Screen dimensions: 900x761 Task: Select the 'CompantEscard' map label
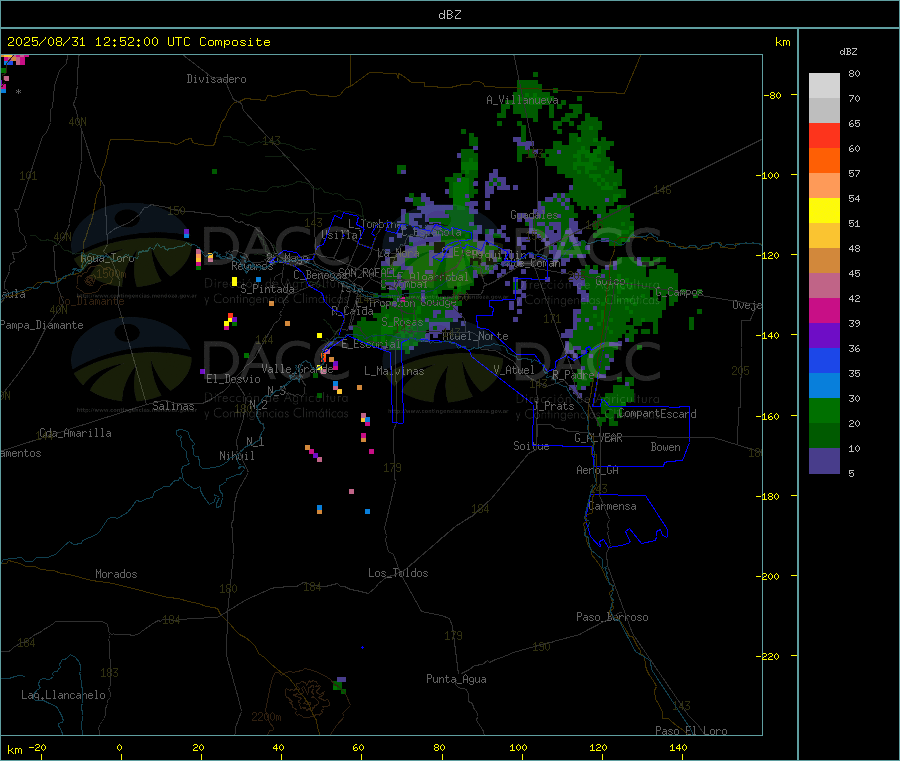tap(657, 414)
